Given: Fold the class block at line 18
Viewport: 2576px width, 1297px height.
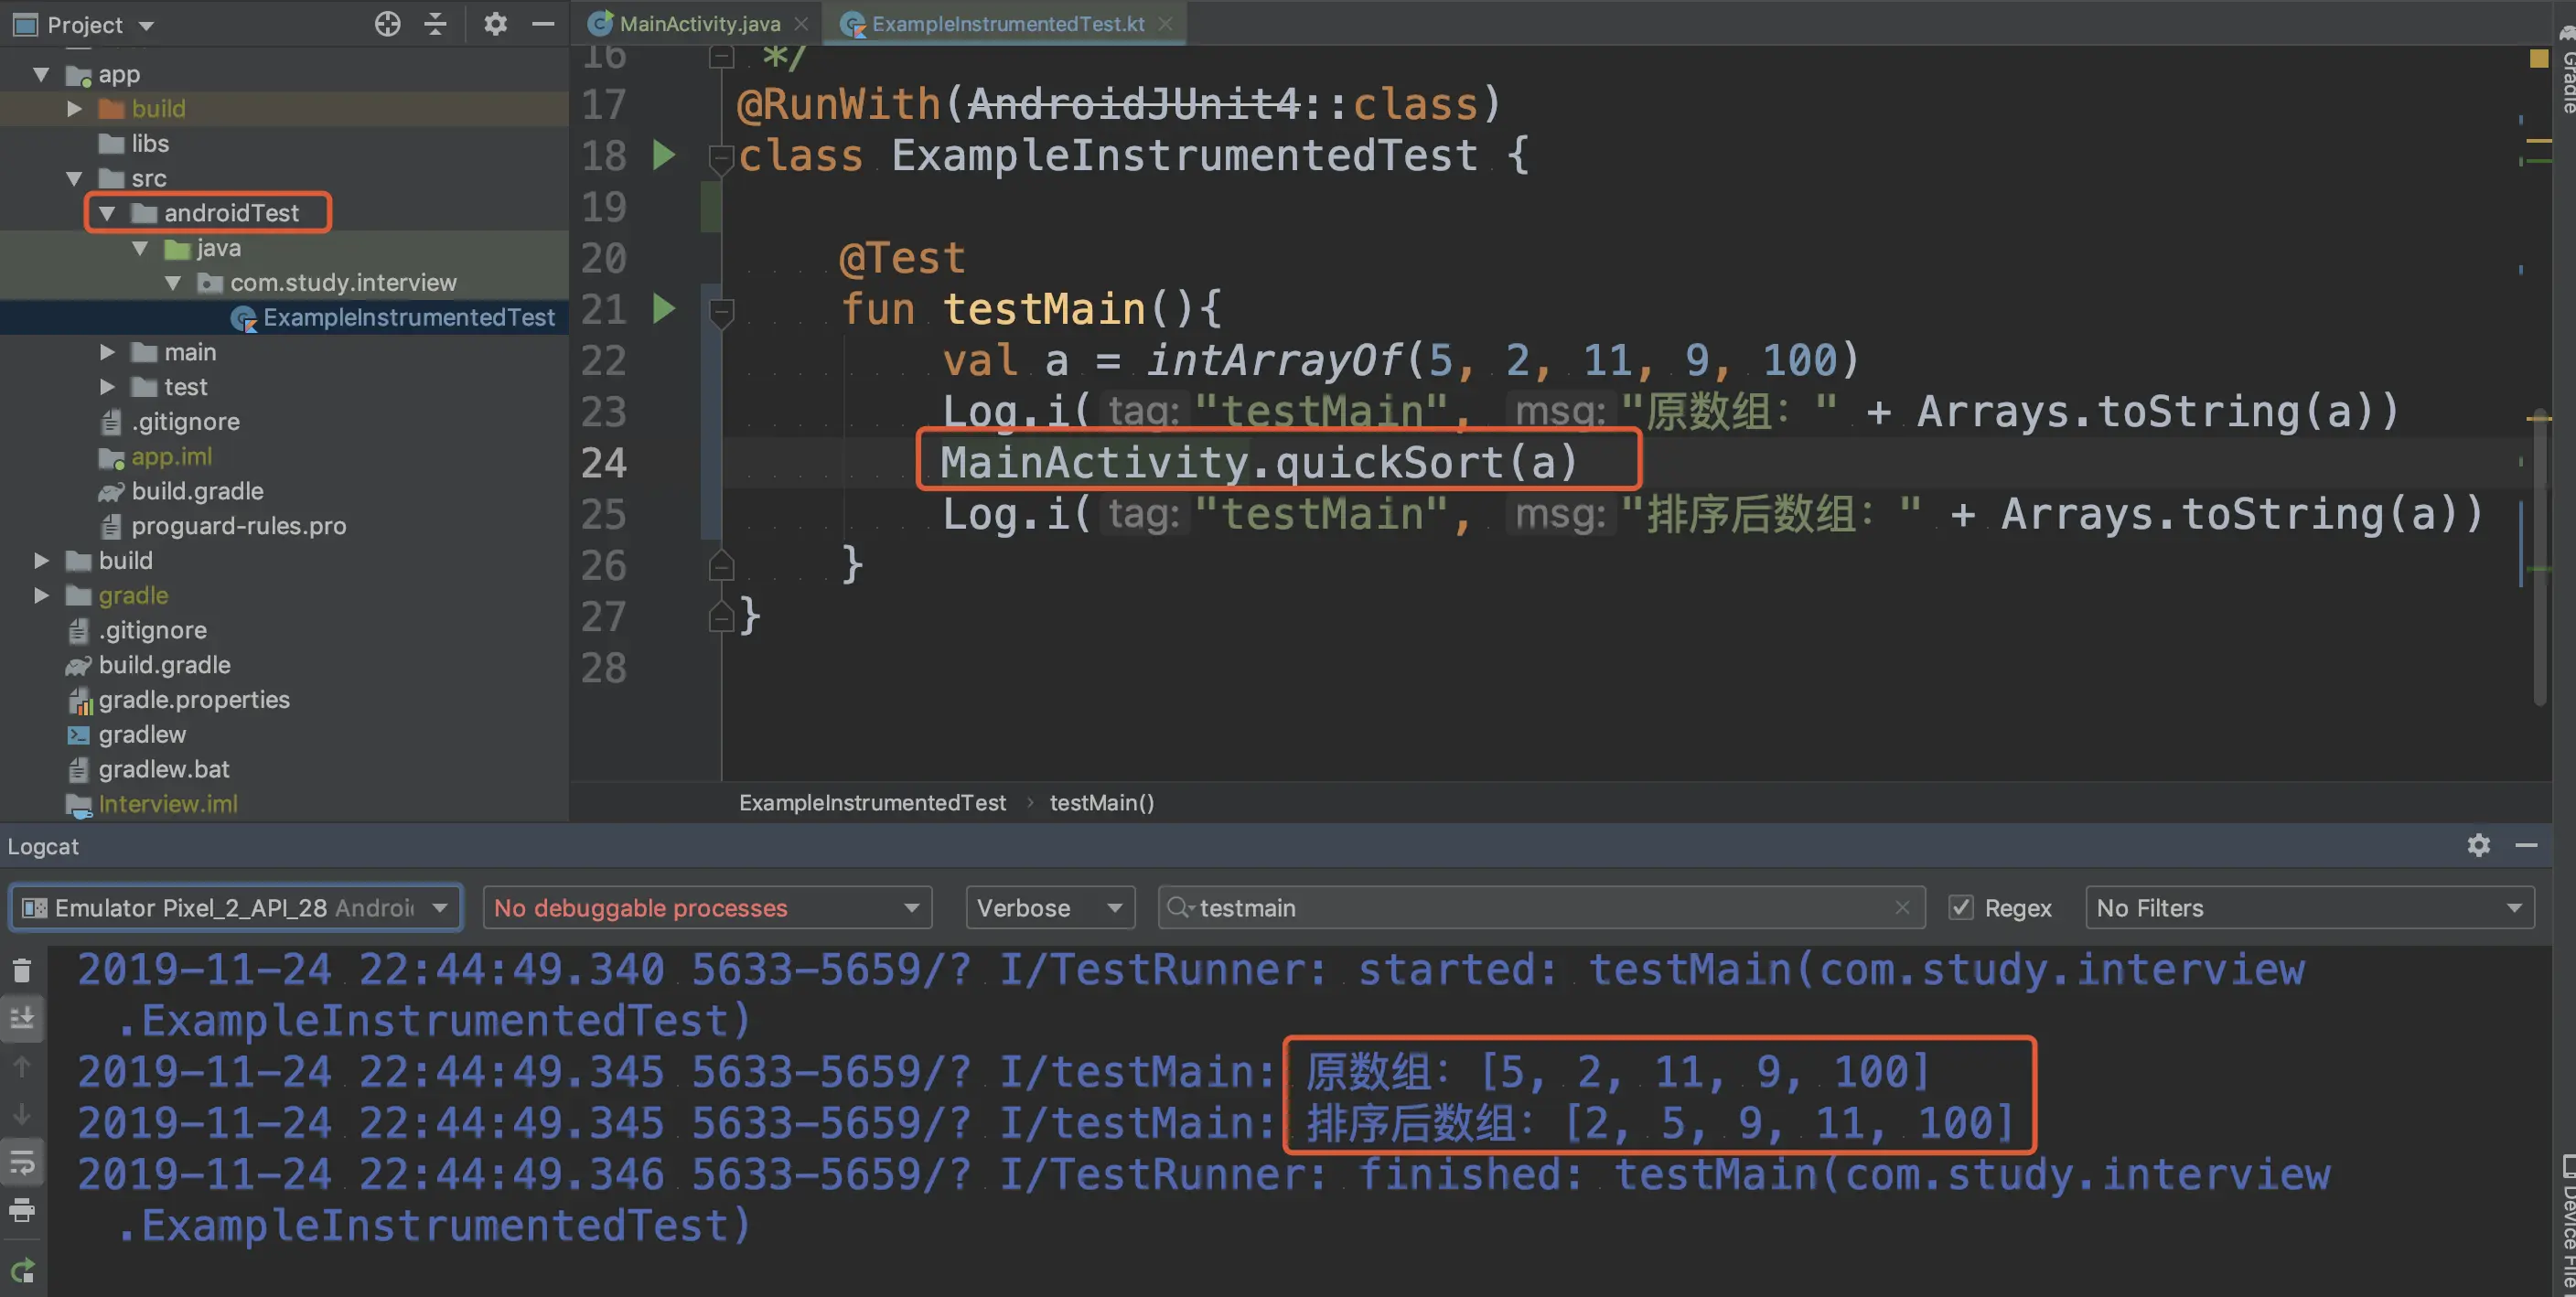Looking at the screenshot, I should [721, 157].
